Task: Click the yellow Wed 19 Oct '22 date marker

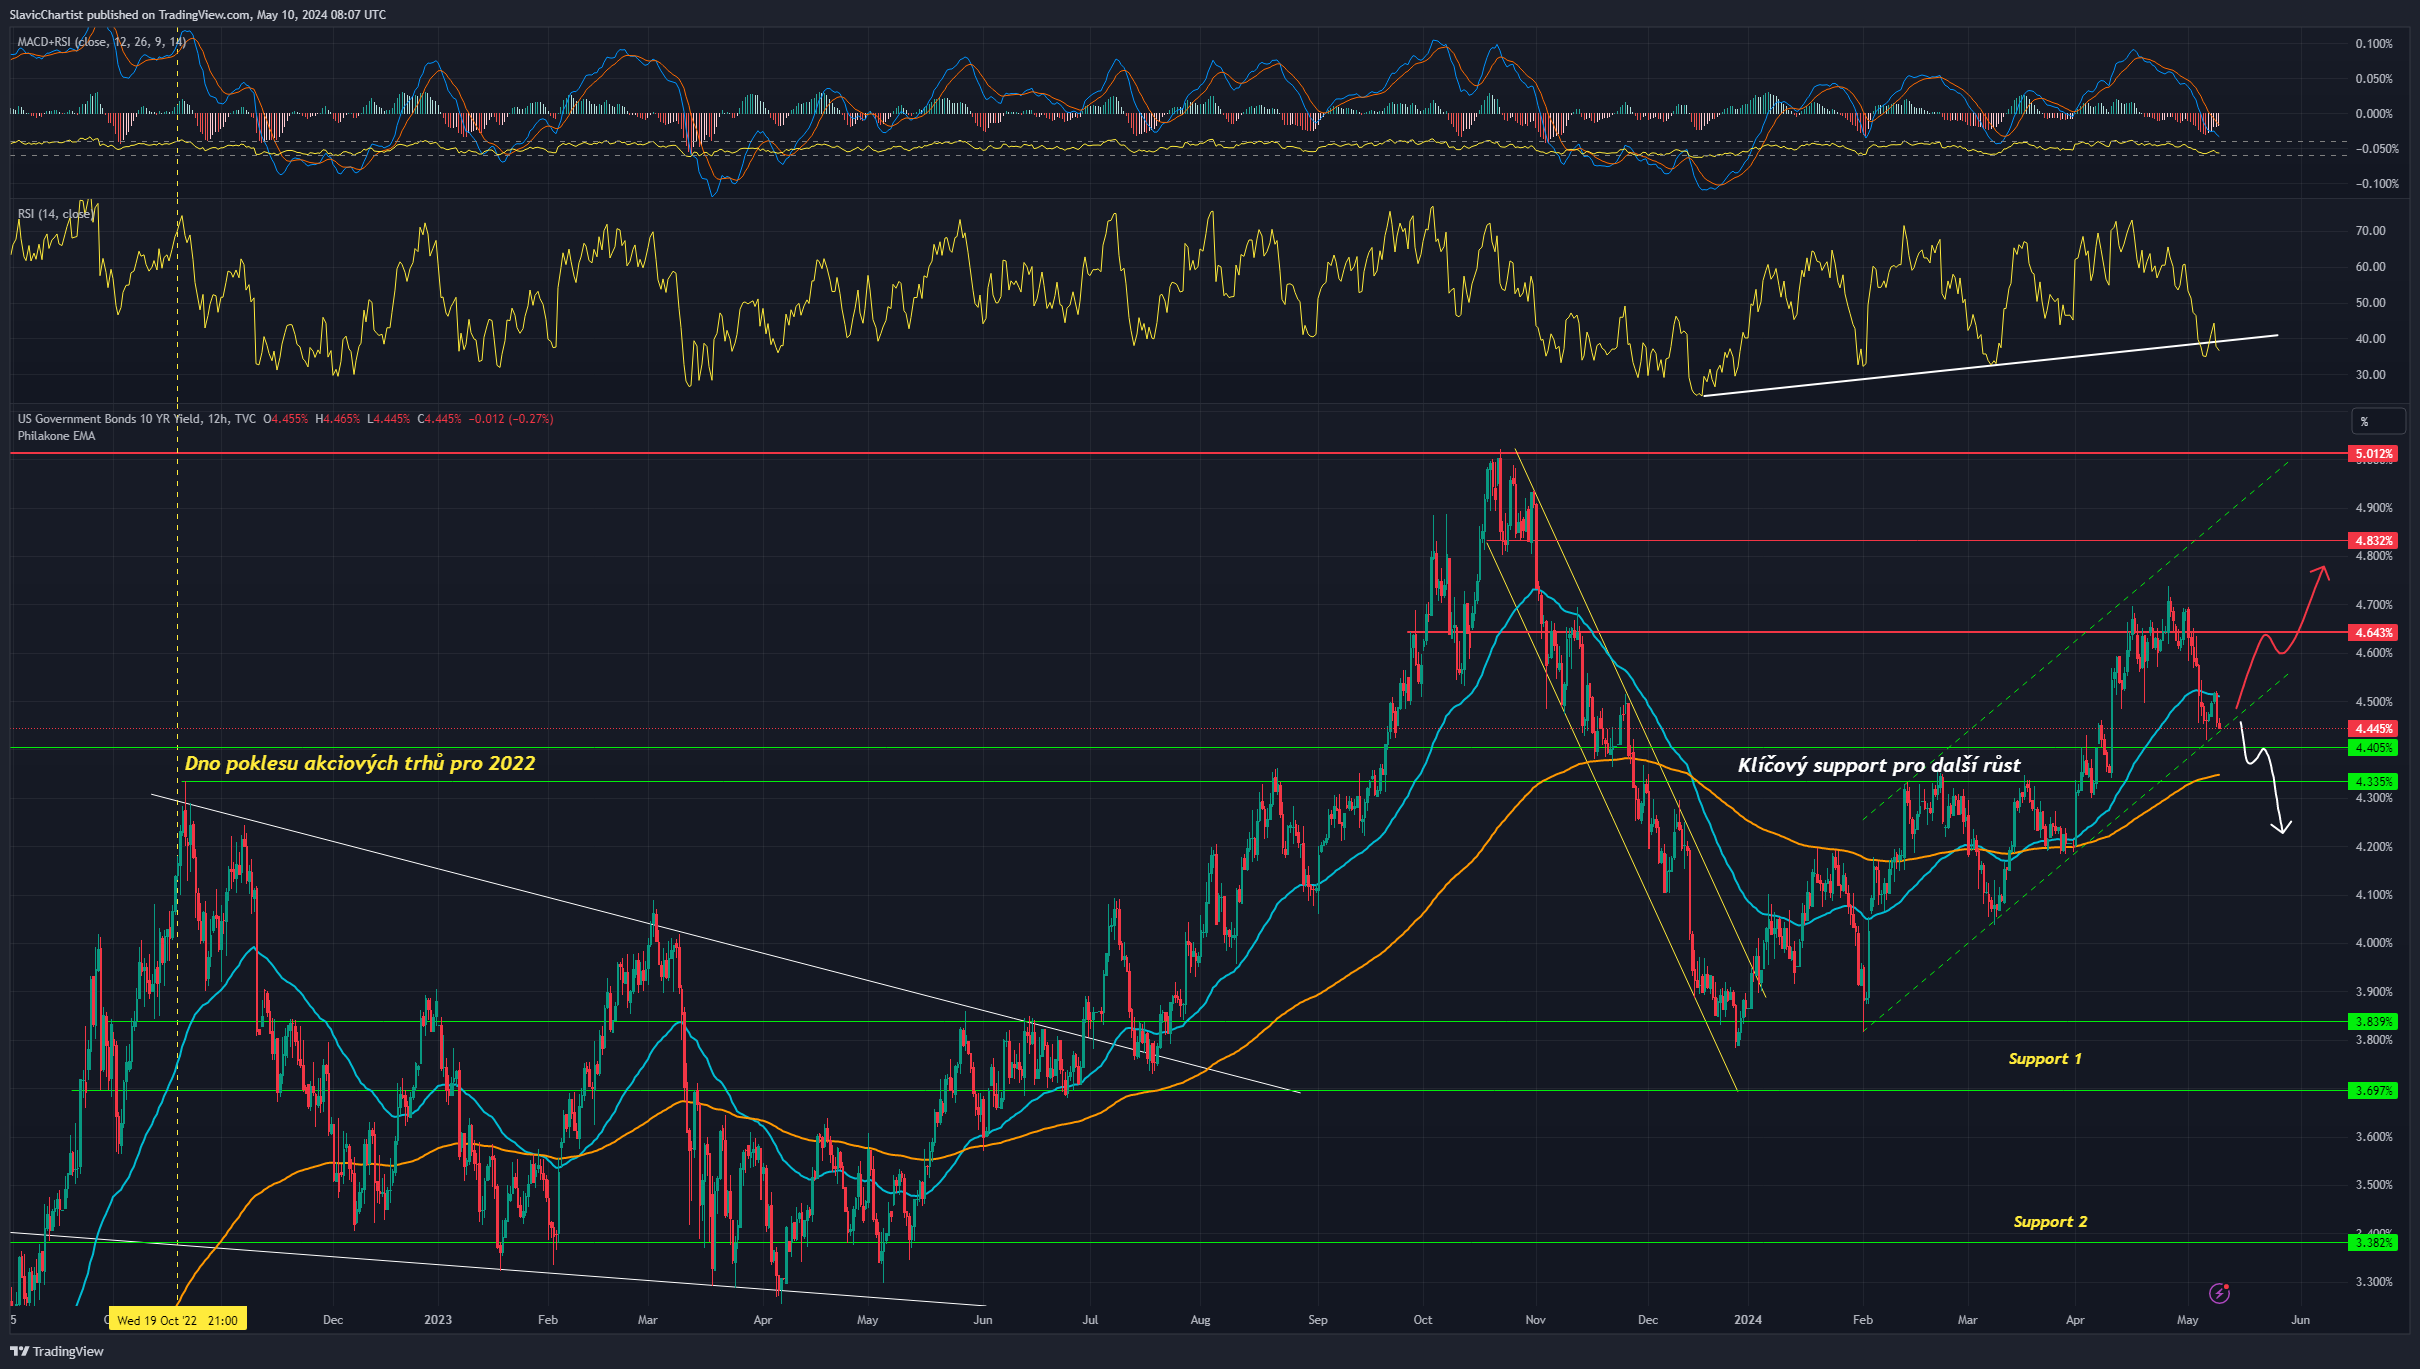Action: coord(178,1320)
